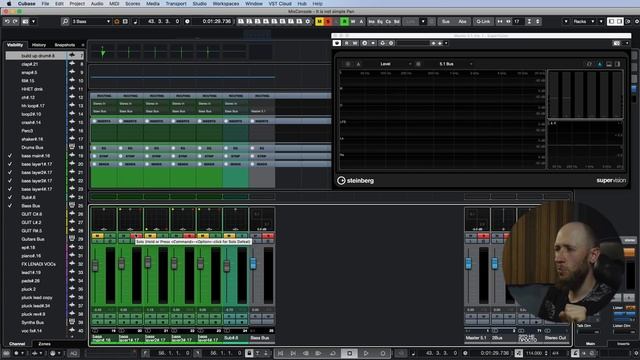This screenshot has width=640, height=360.
Task: Open the Workspaces menu
Action: [226, 4]
